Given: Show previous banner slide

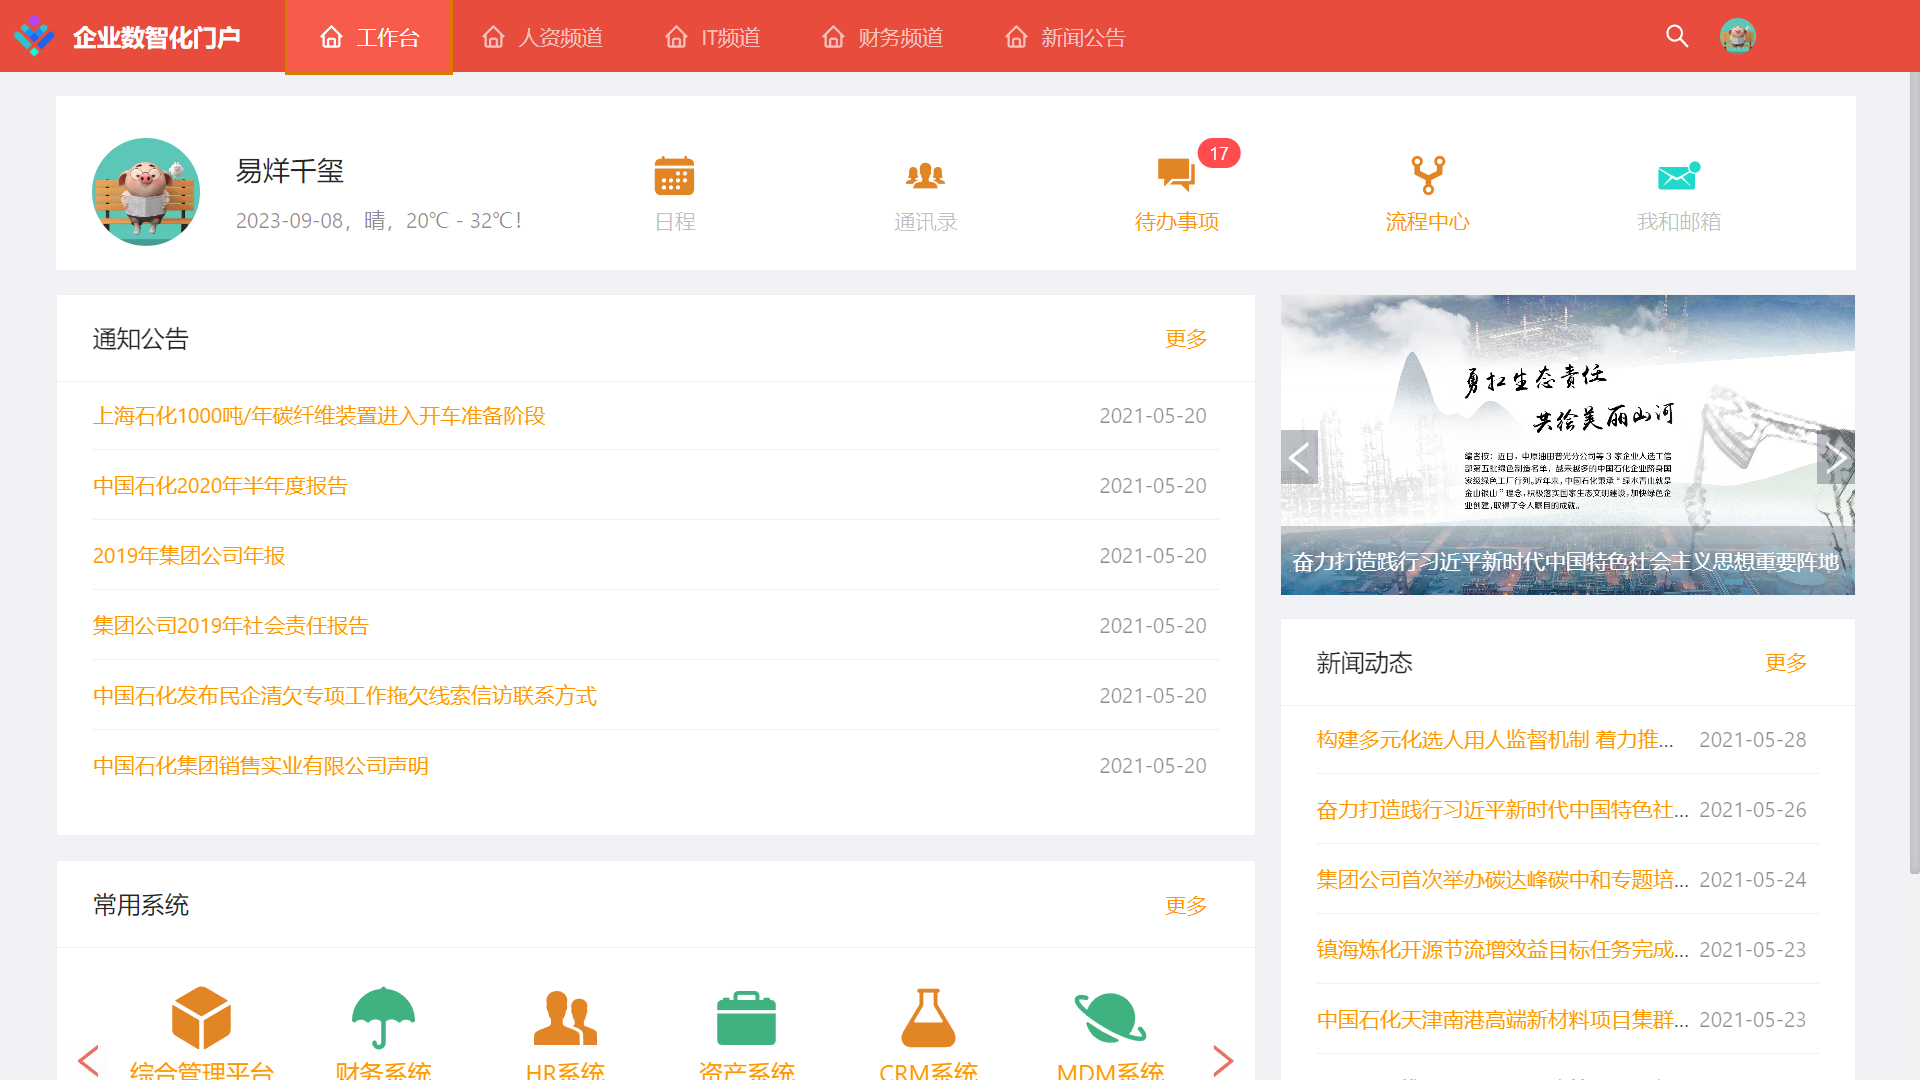Looking at the screenshot, I should tap(1299, 458).
